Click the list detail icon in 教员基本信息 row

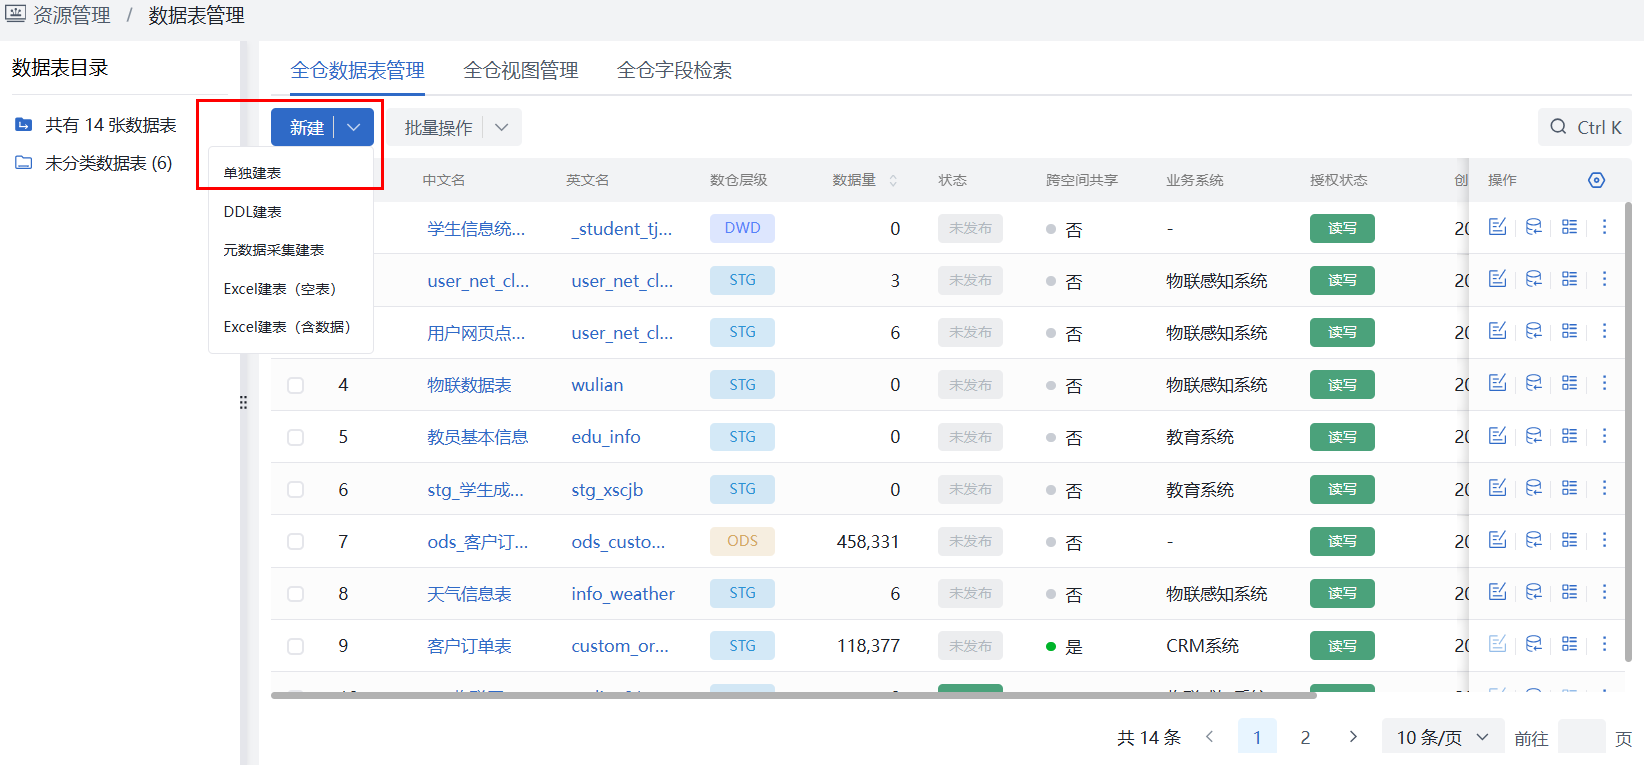pos(1569,436)
